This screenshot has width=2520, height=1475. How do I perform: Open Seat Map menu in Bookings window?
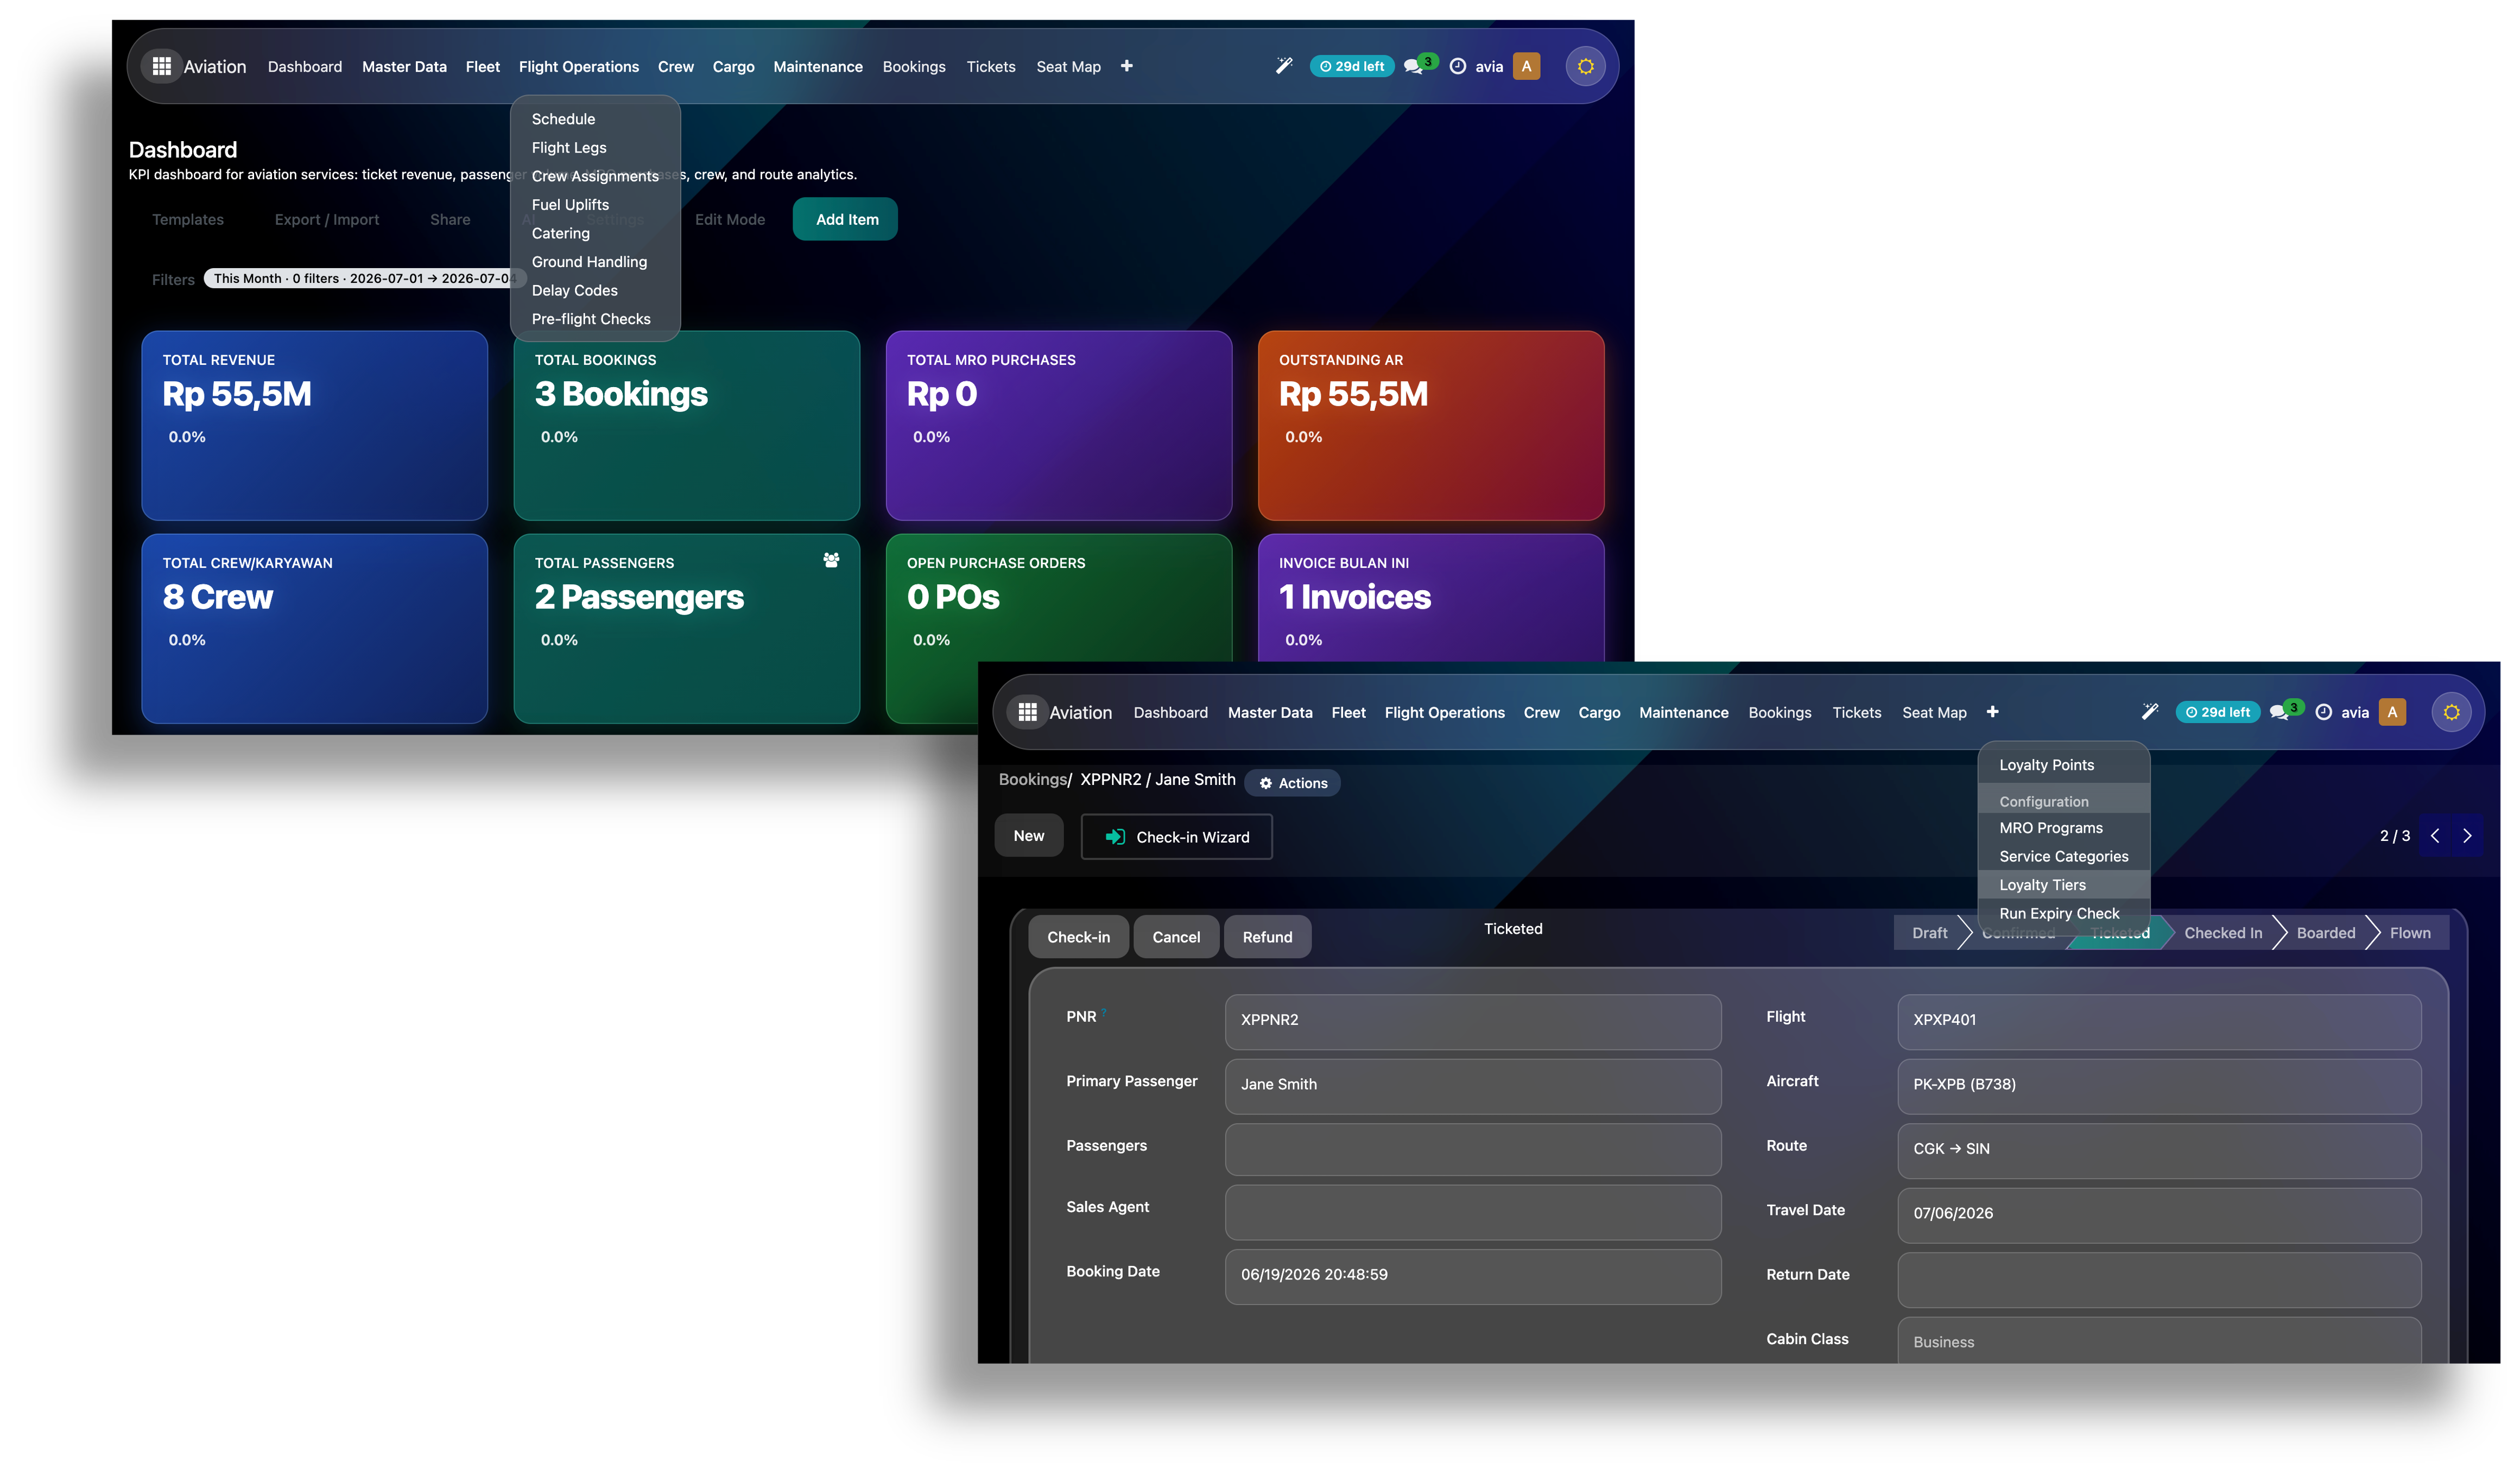(1934, 713)
